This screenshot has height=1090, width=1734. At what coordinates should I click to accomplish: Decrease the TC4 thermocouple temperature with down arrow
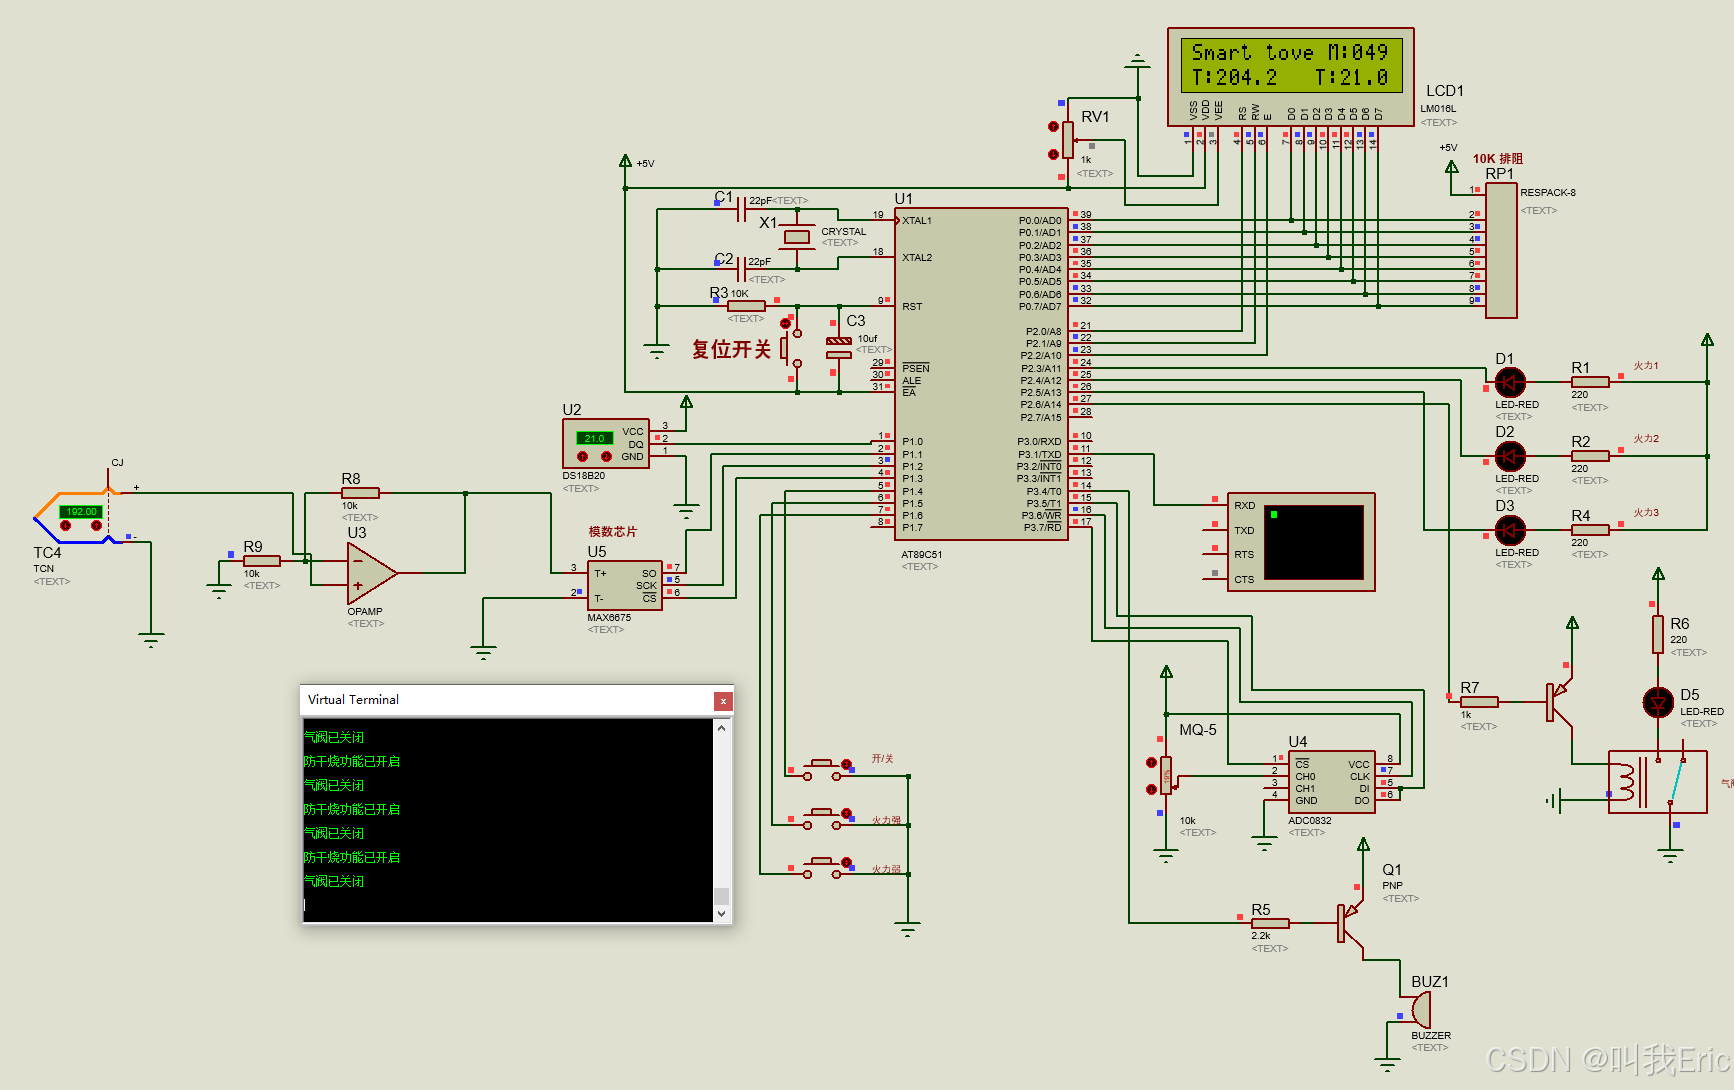66,525
